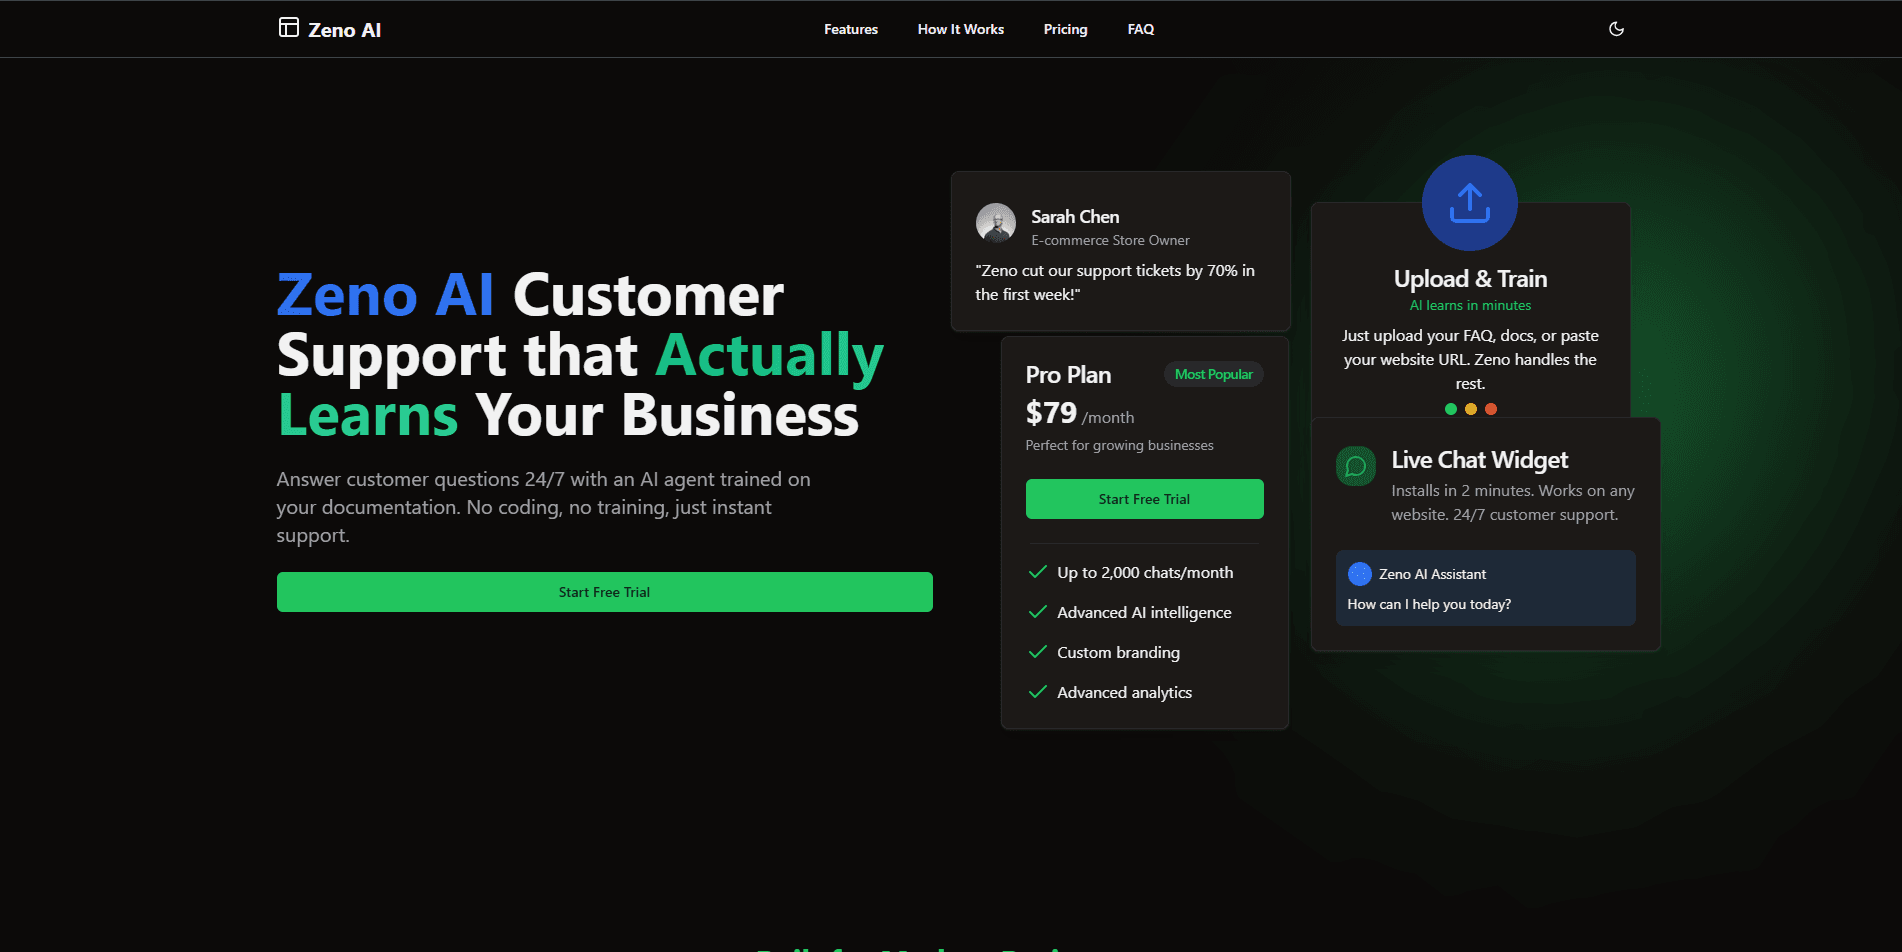Go to How It Works section
Screen dimensions: 1902x952
pos(961,29)
